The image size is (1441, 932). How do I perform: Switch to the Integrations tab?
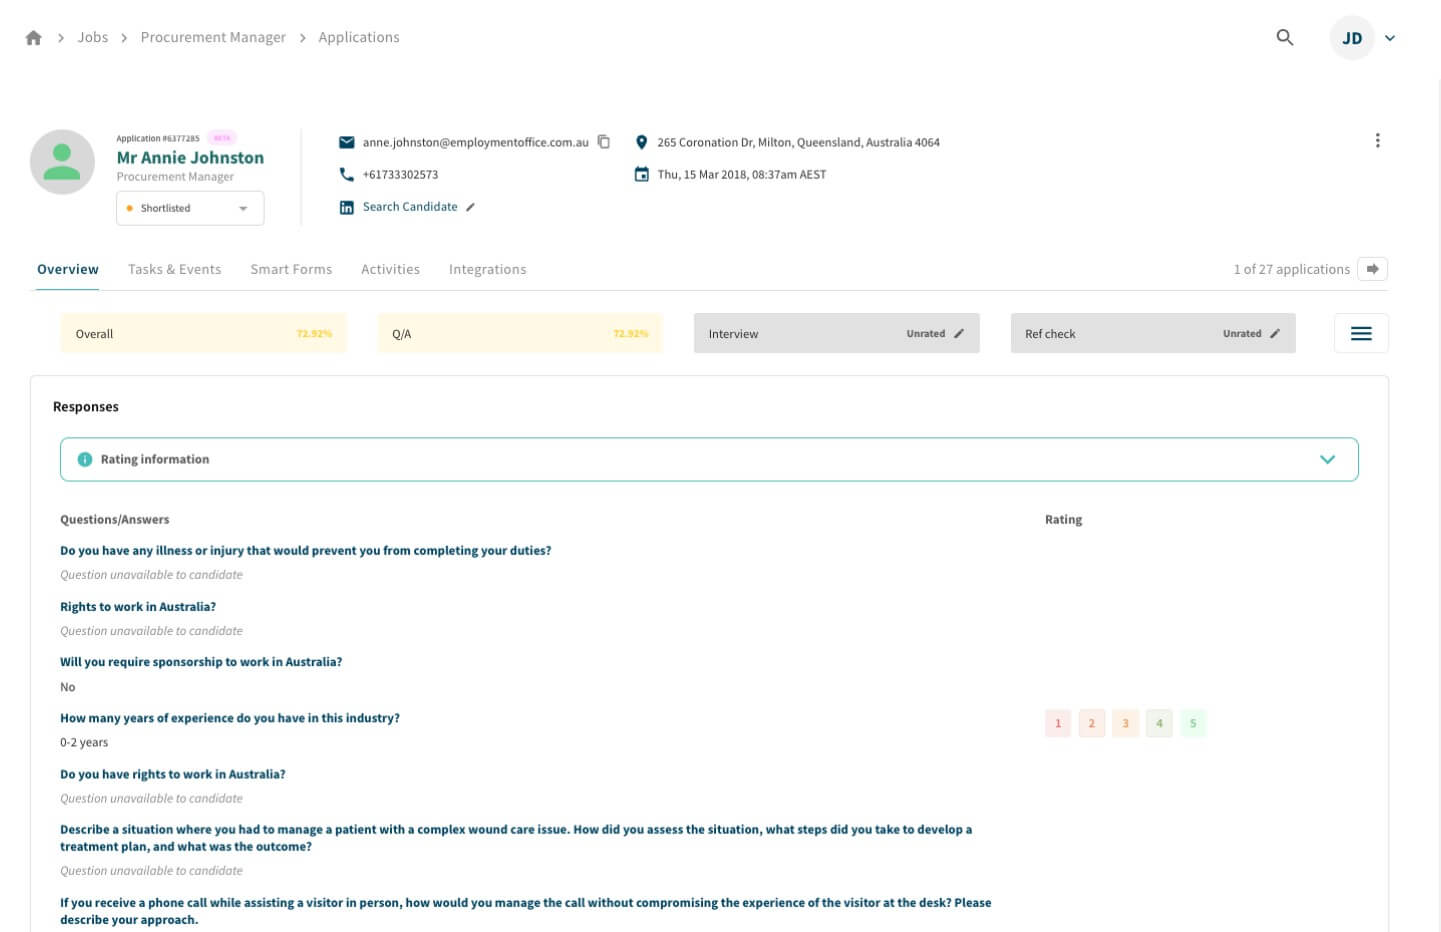point(488,269)
